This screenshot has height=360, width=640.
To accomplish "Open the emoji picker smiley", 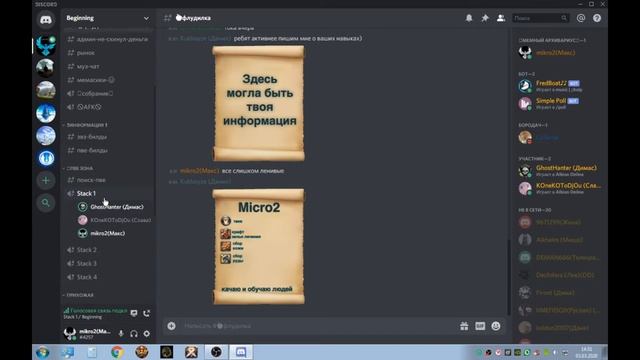I will (x=496, y=326).
